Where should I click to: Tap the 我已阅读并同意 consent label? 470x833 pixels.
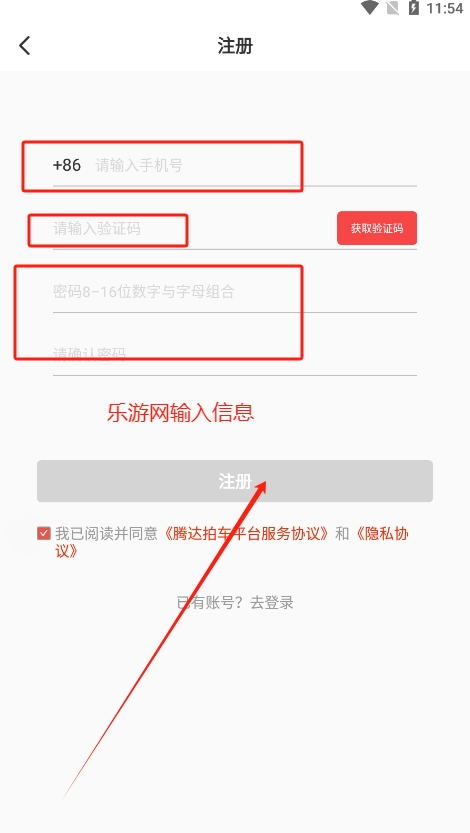click(x=106, y=533)
